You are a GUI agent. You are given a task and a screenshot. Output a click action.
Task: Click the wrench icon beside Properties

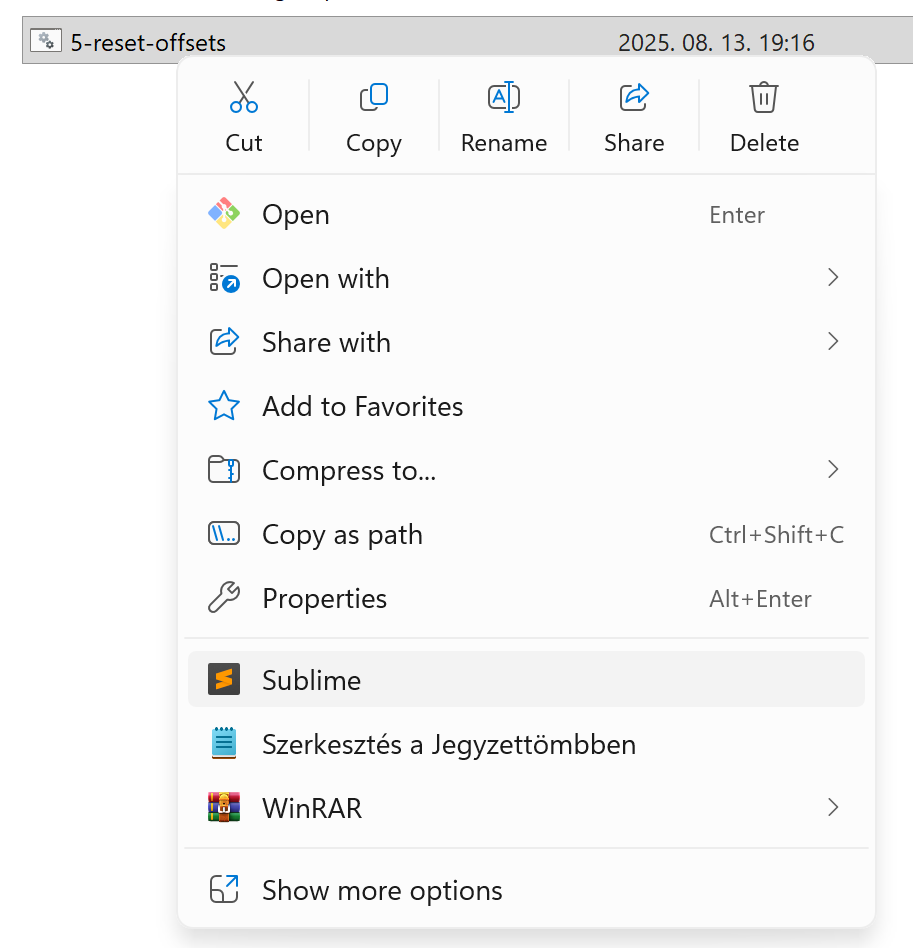[x=224, y=598]
